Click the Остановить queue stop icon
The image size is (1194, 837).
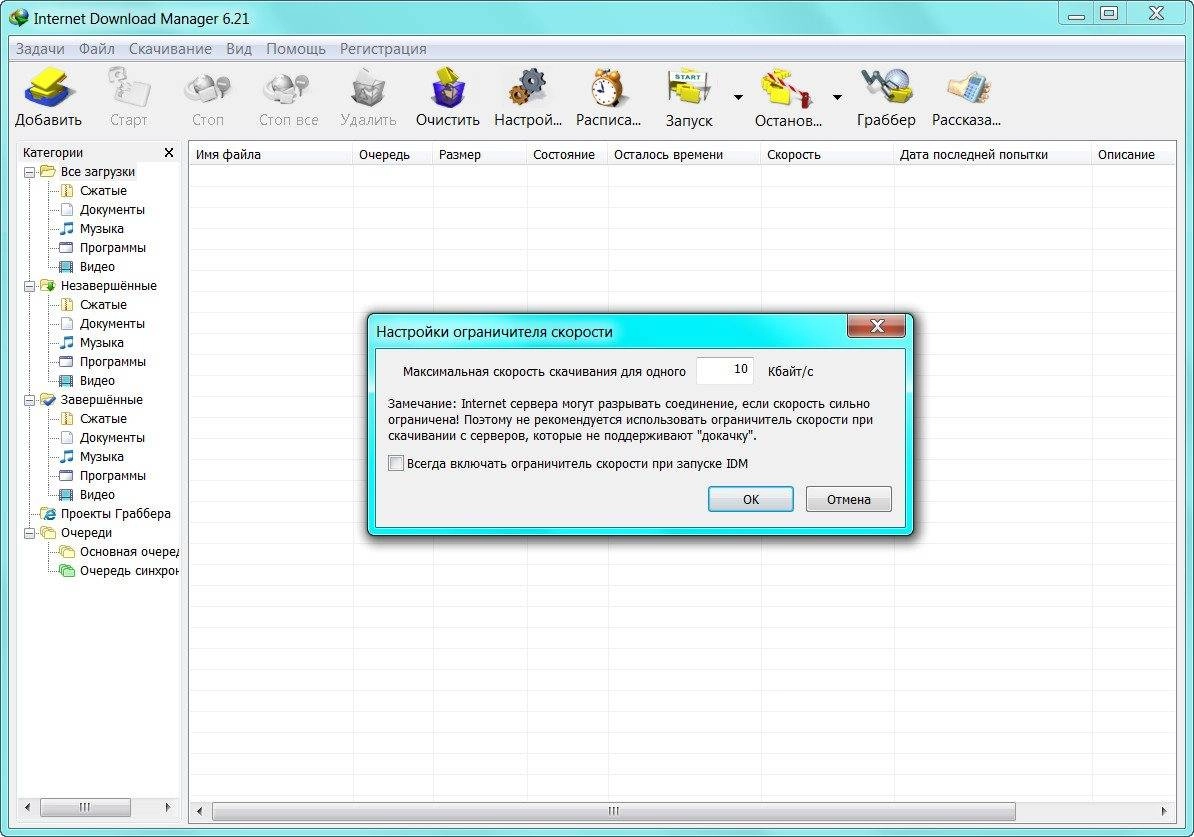click(x=787, y=88)
